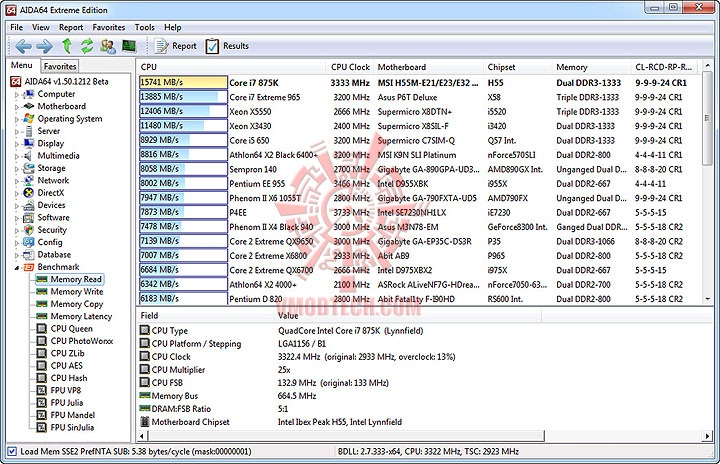Click the 13885 MB/s result bar
Screen dimensions: 720x464
183,97
